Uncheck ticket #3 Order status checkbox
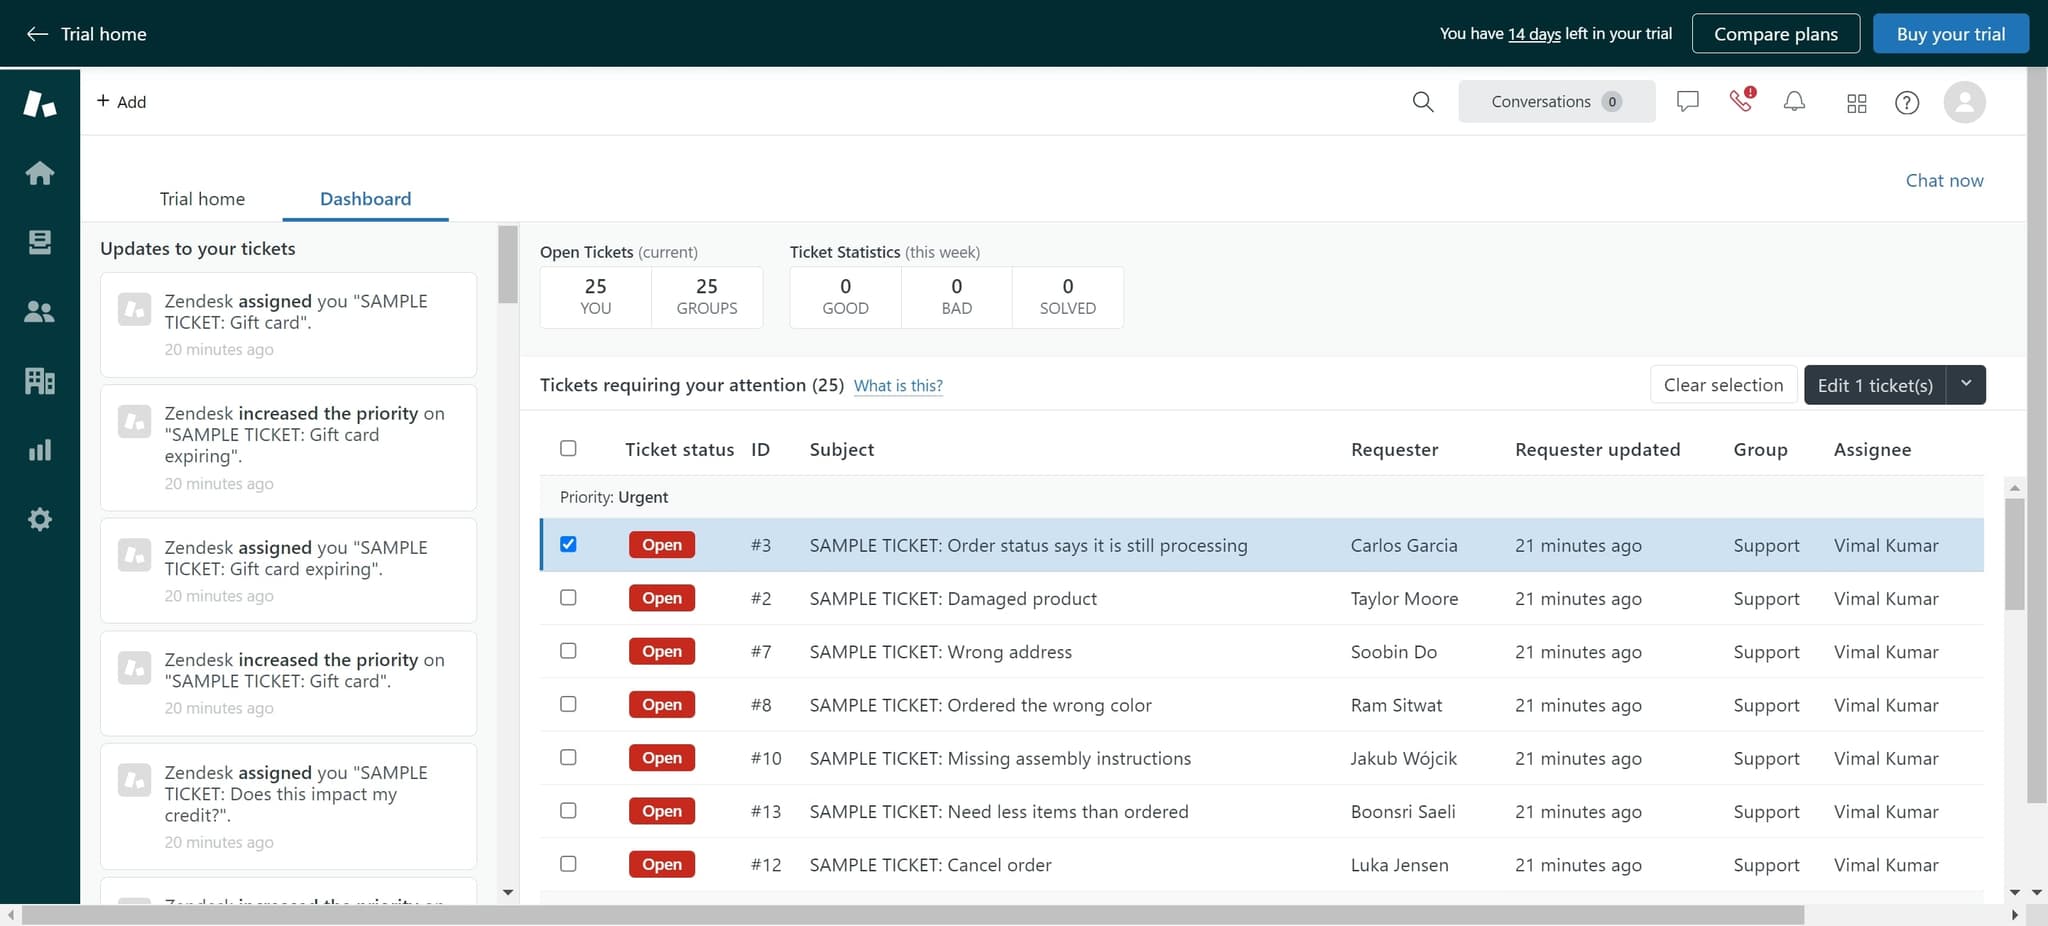Screen dimensions: 2048x926 tap(568, 544)
